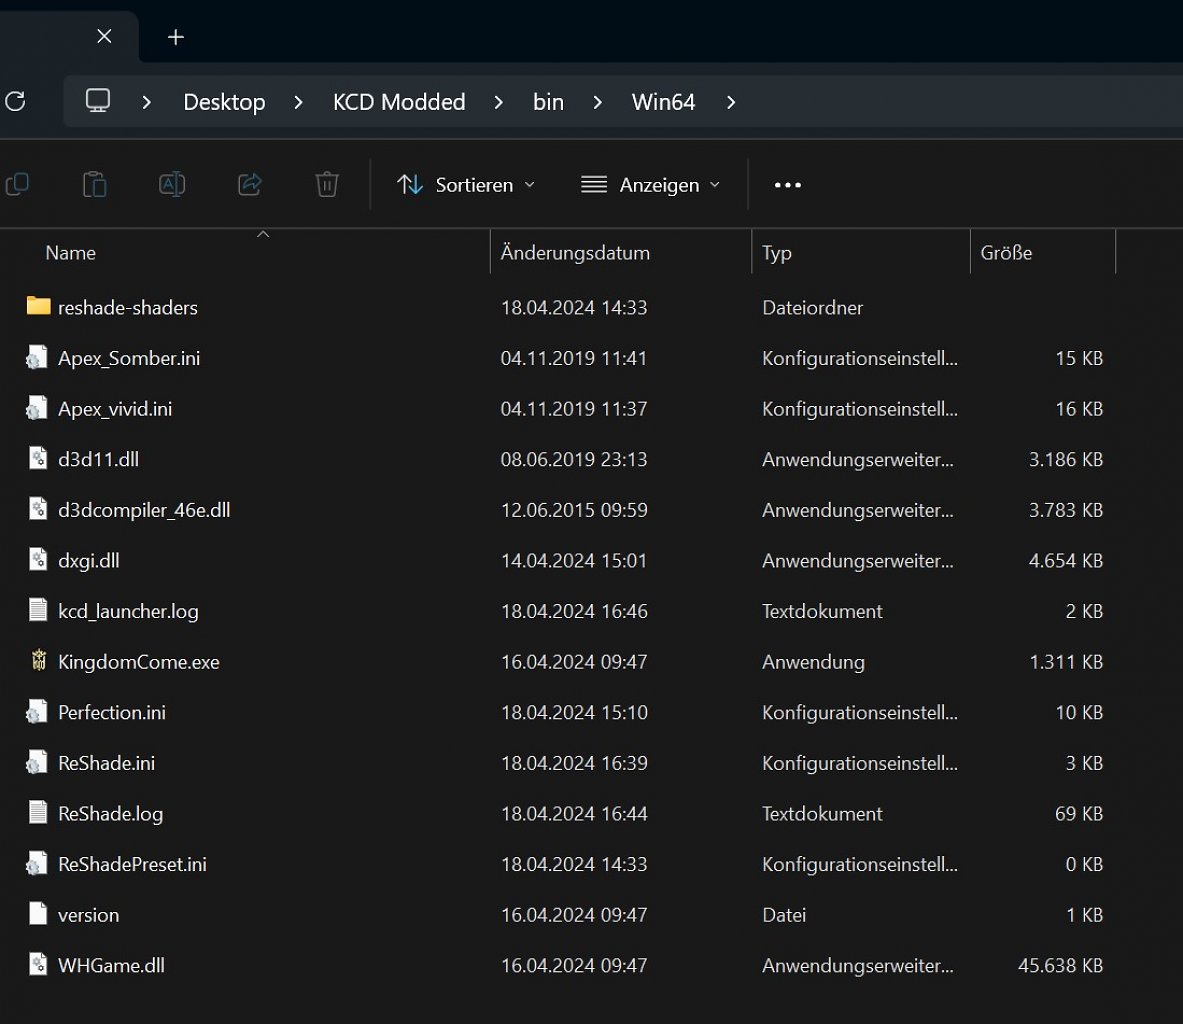Screen dimensions: 1183x1024
Task: Sort by Änderungsdatum column header
Action: [x=575, y=253]
